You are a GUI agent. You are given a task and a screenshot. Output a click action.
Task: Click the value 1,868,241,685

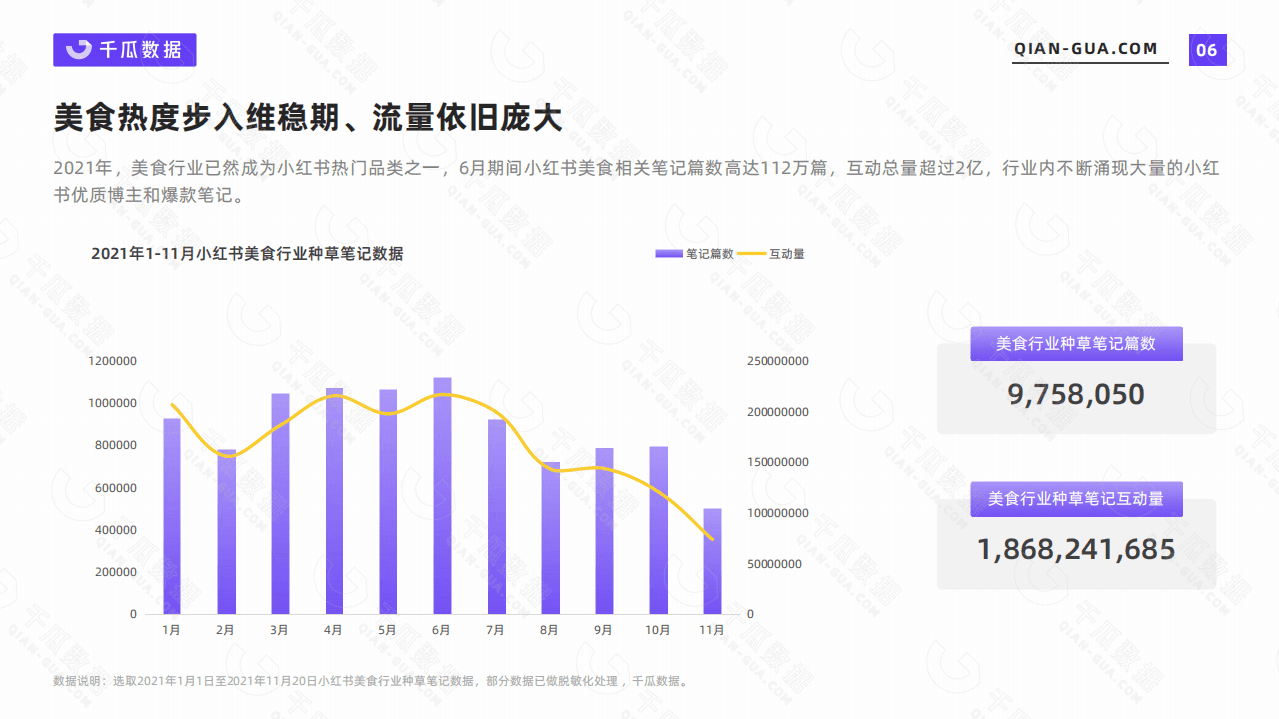click(x=1076, y=549)
